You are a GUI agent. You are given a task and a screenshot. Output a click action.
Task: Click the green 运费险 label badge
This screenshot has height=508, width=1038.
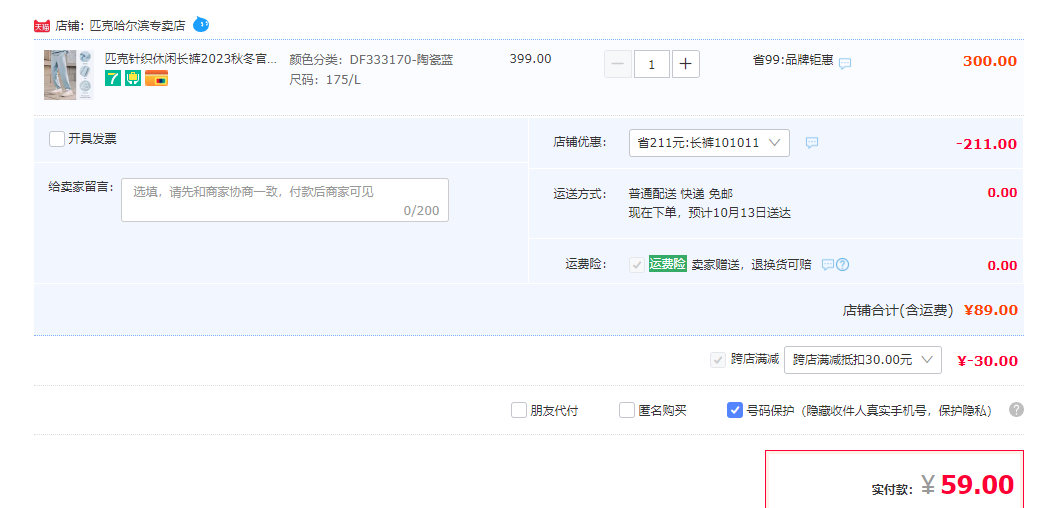click(667, 264)
